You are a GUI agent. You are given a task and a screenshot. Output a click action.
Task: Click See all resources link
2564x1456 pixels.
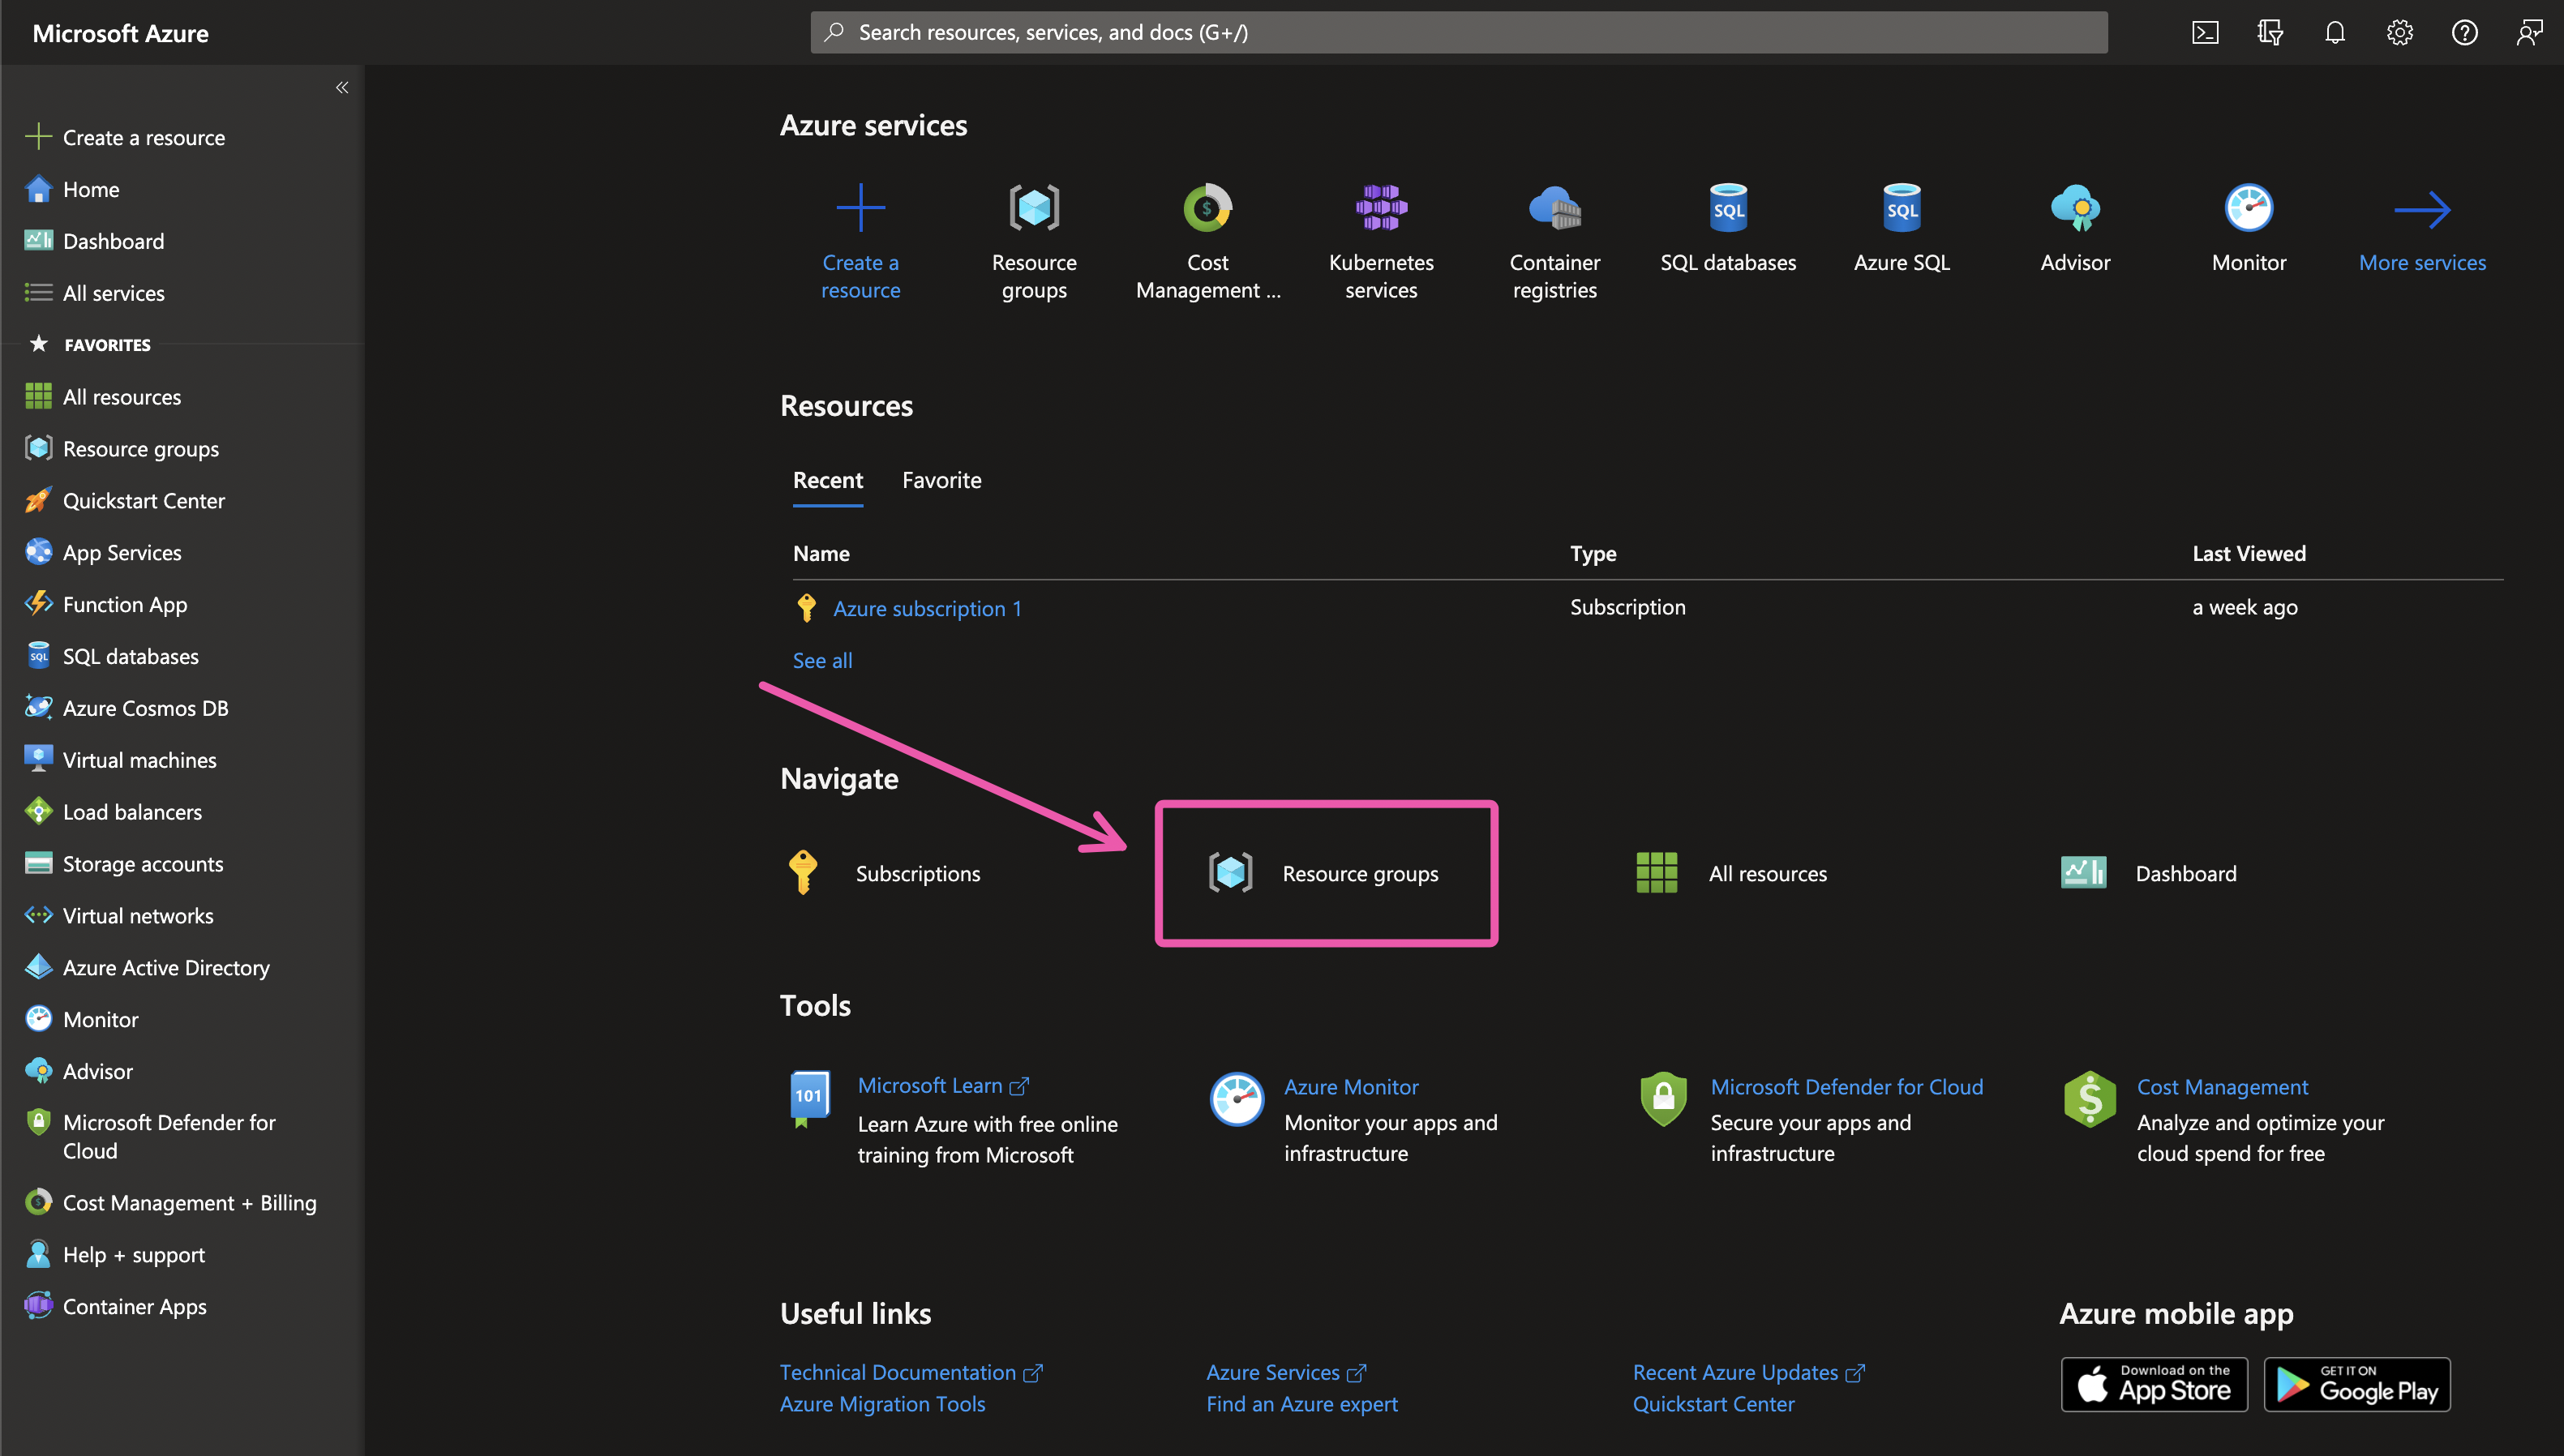pyautogui.click(x=822, y=660)
